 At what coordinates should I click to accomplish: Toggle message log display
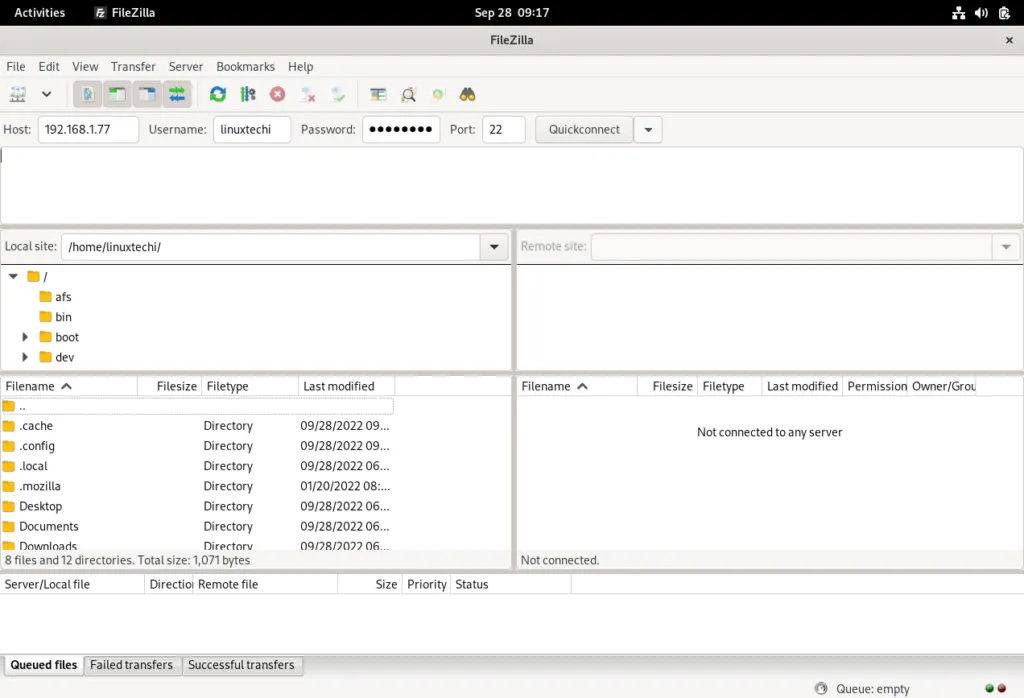click(87, 95)
